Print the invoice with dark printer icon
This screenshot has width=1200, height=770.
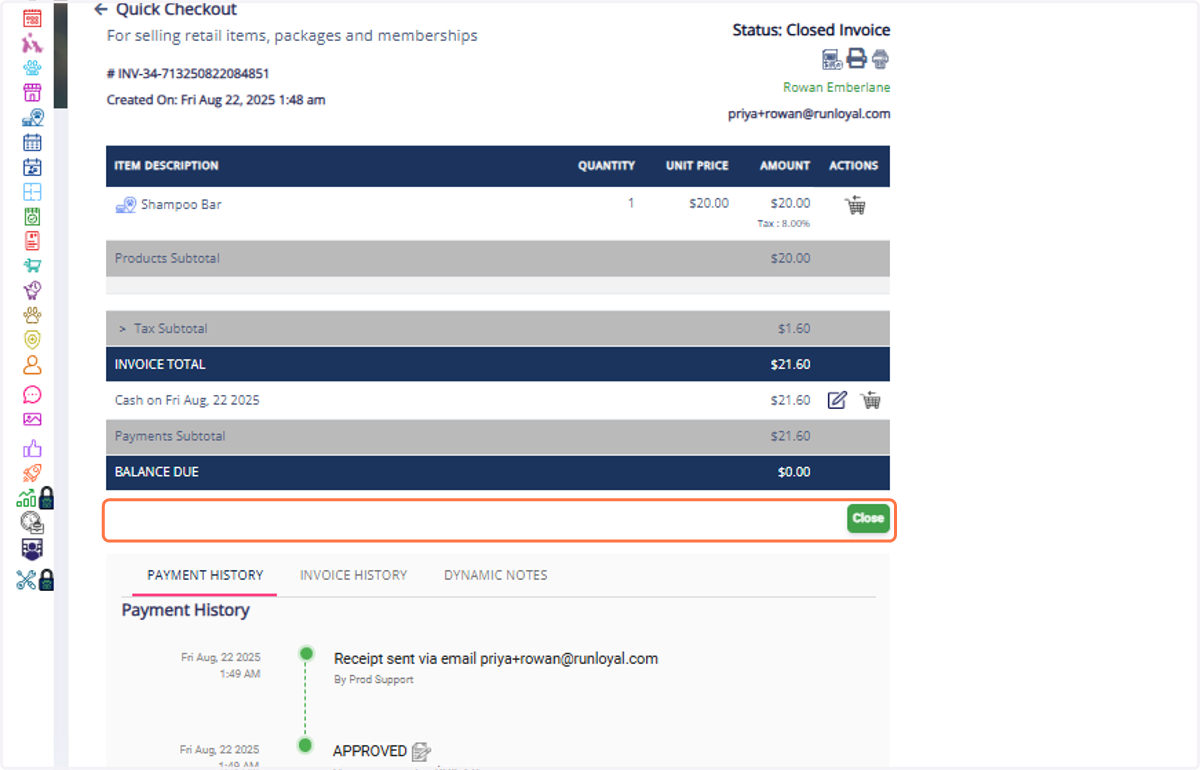[x=856, y=59]
